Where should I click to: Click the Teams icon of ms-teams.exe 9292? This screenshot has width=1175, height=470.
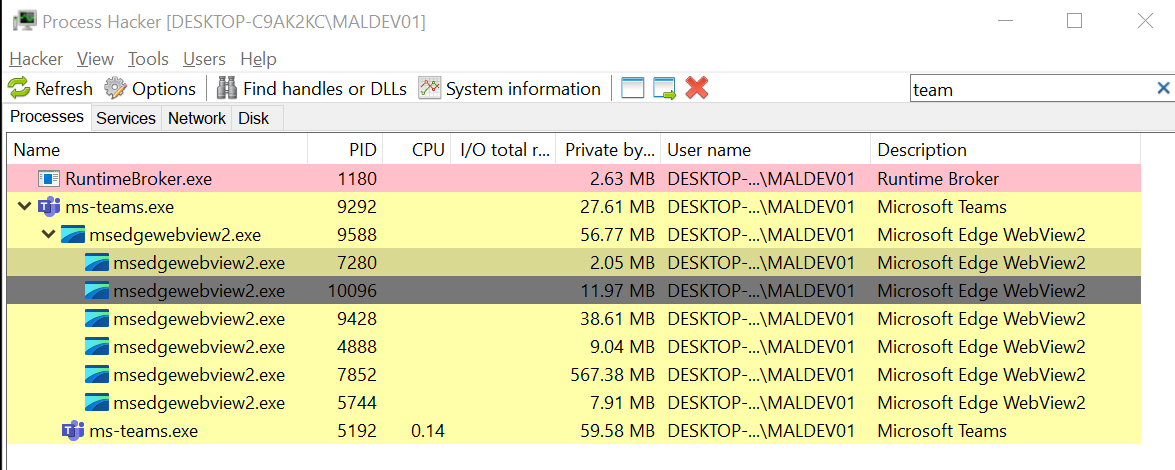coord(49,207)
